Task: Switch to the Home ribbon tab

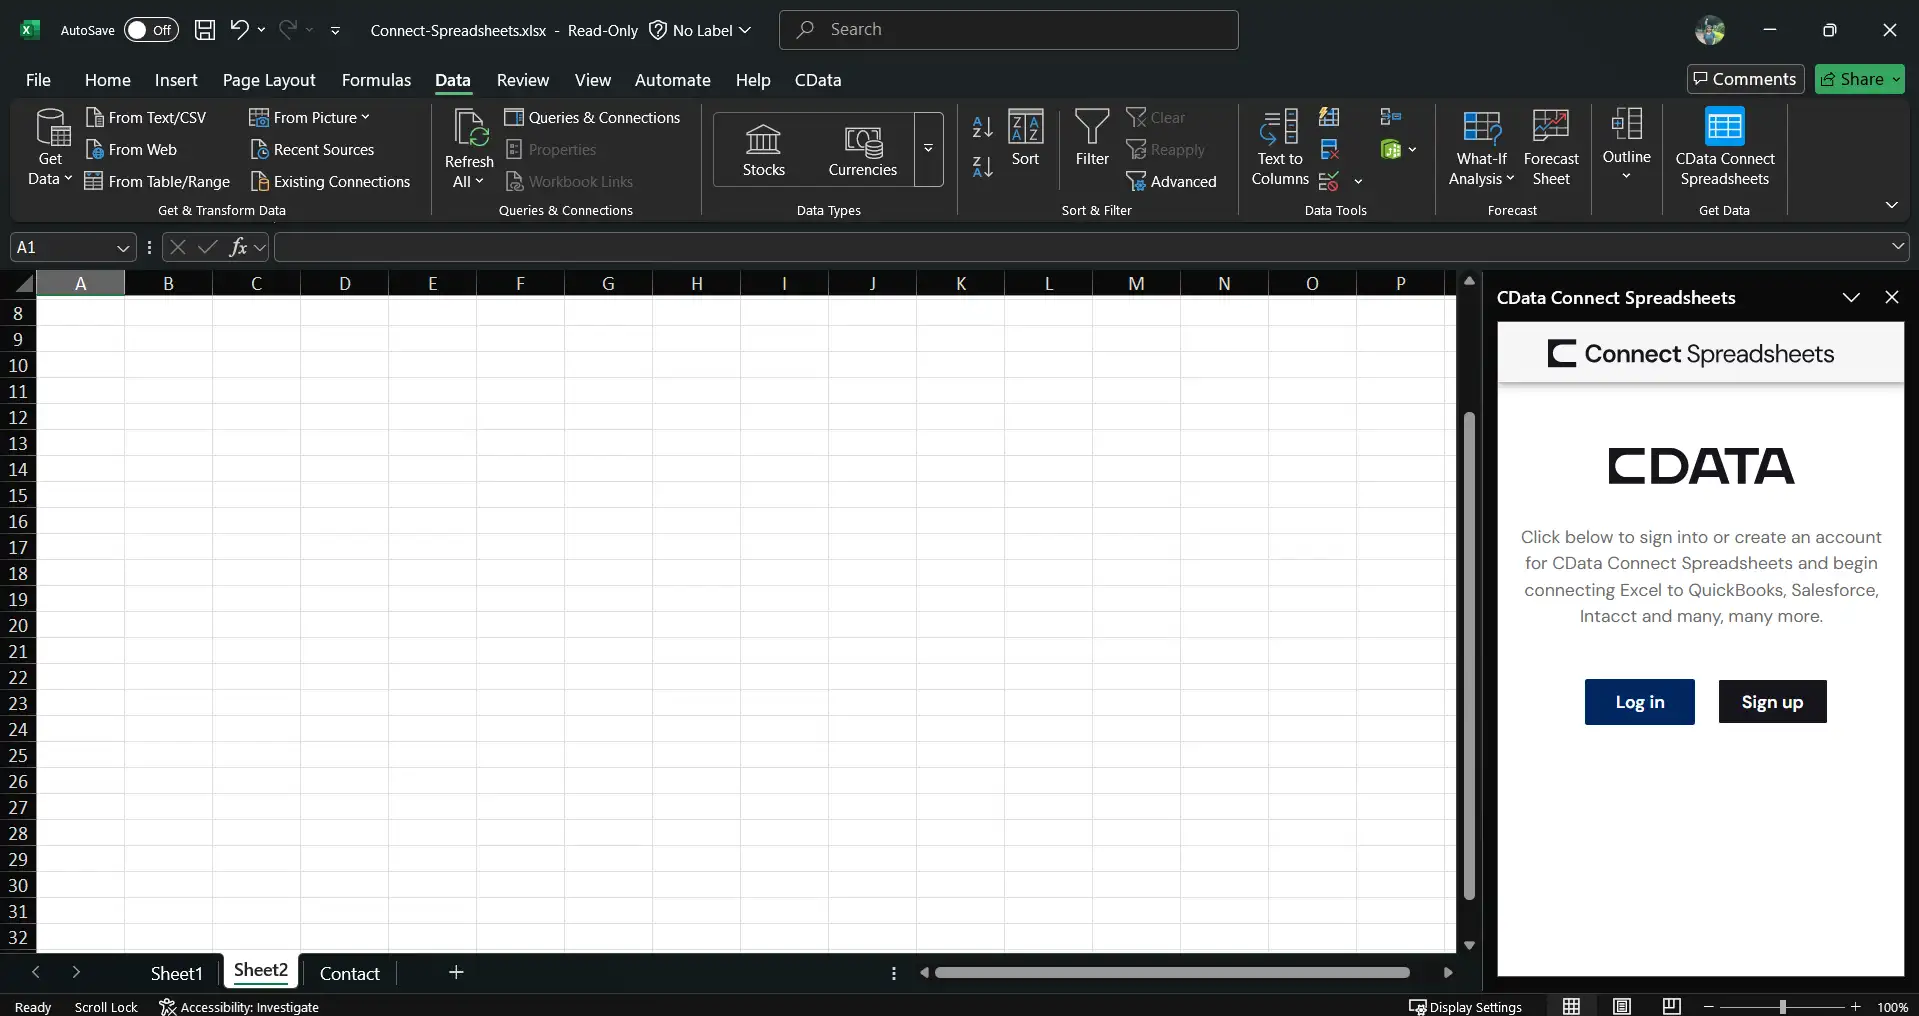Action: click(107, 80)
